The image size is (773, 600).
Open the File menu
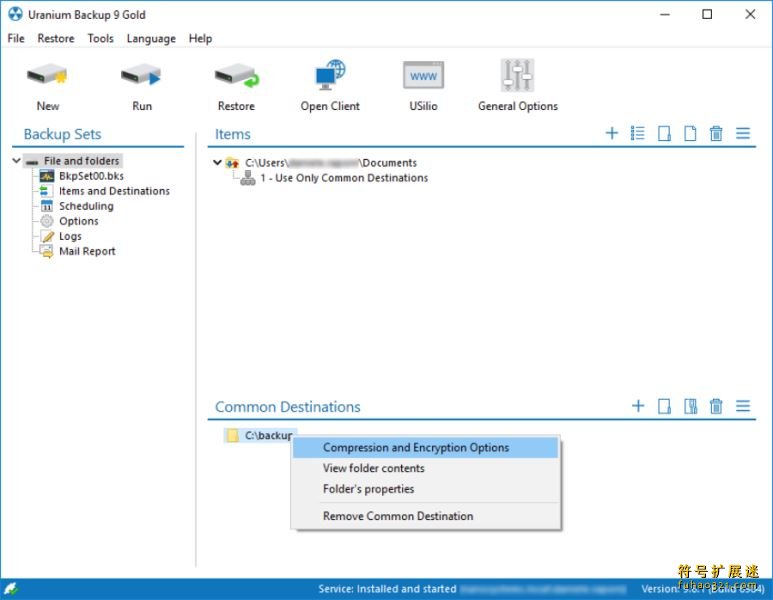click(x=16, y=38)
